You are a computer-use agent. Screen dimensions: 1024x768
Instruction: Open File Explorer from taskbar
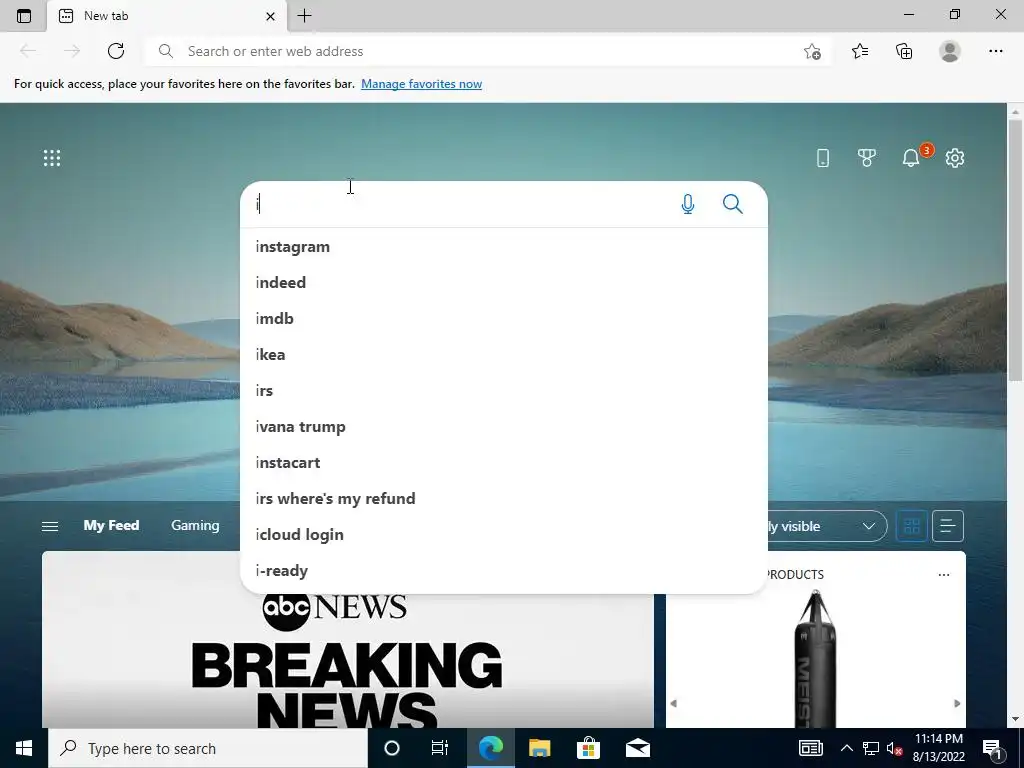(539, 748)
